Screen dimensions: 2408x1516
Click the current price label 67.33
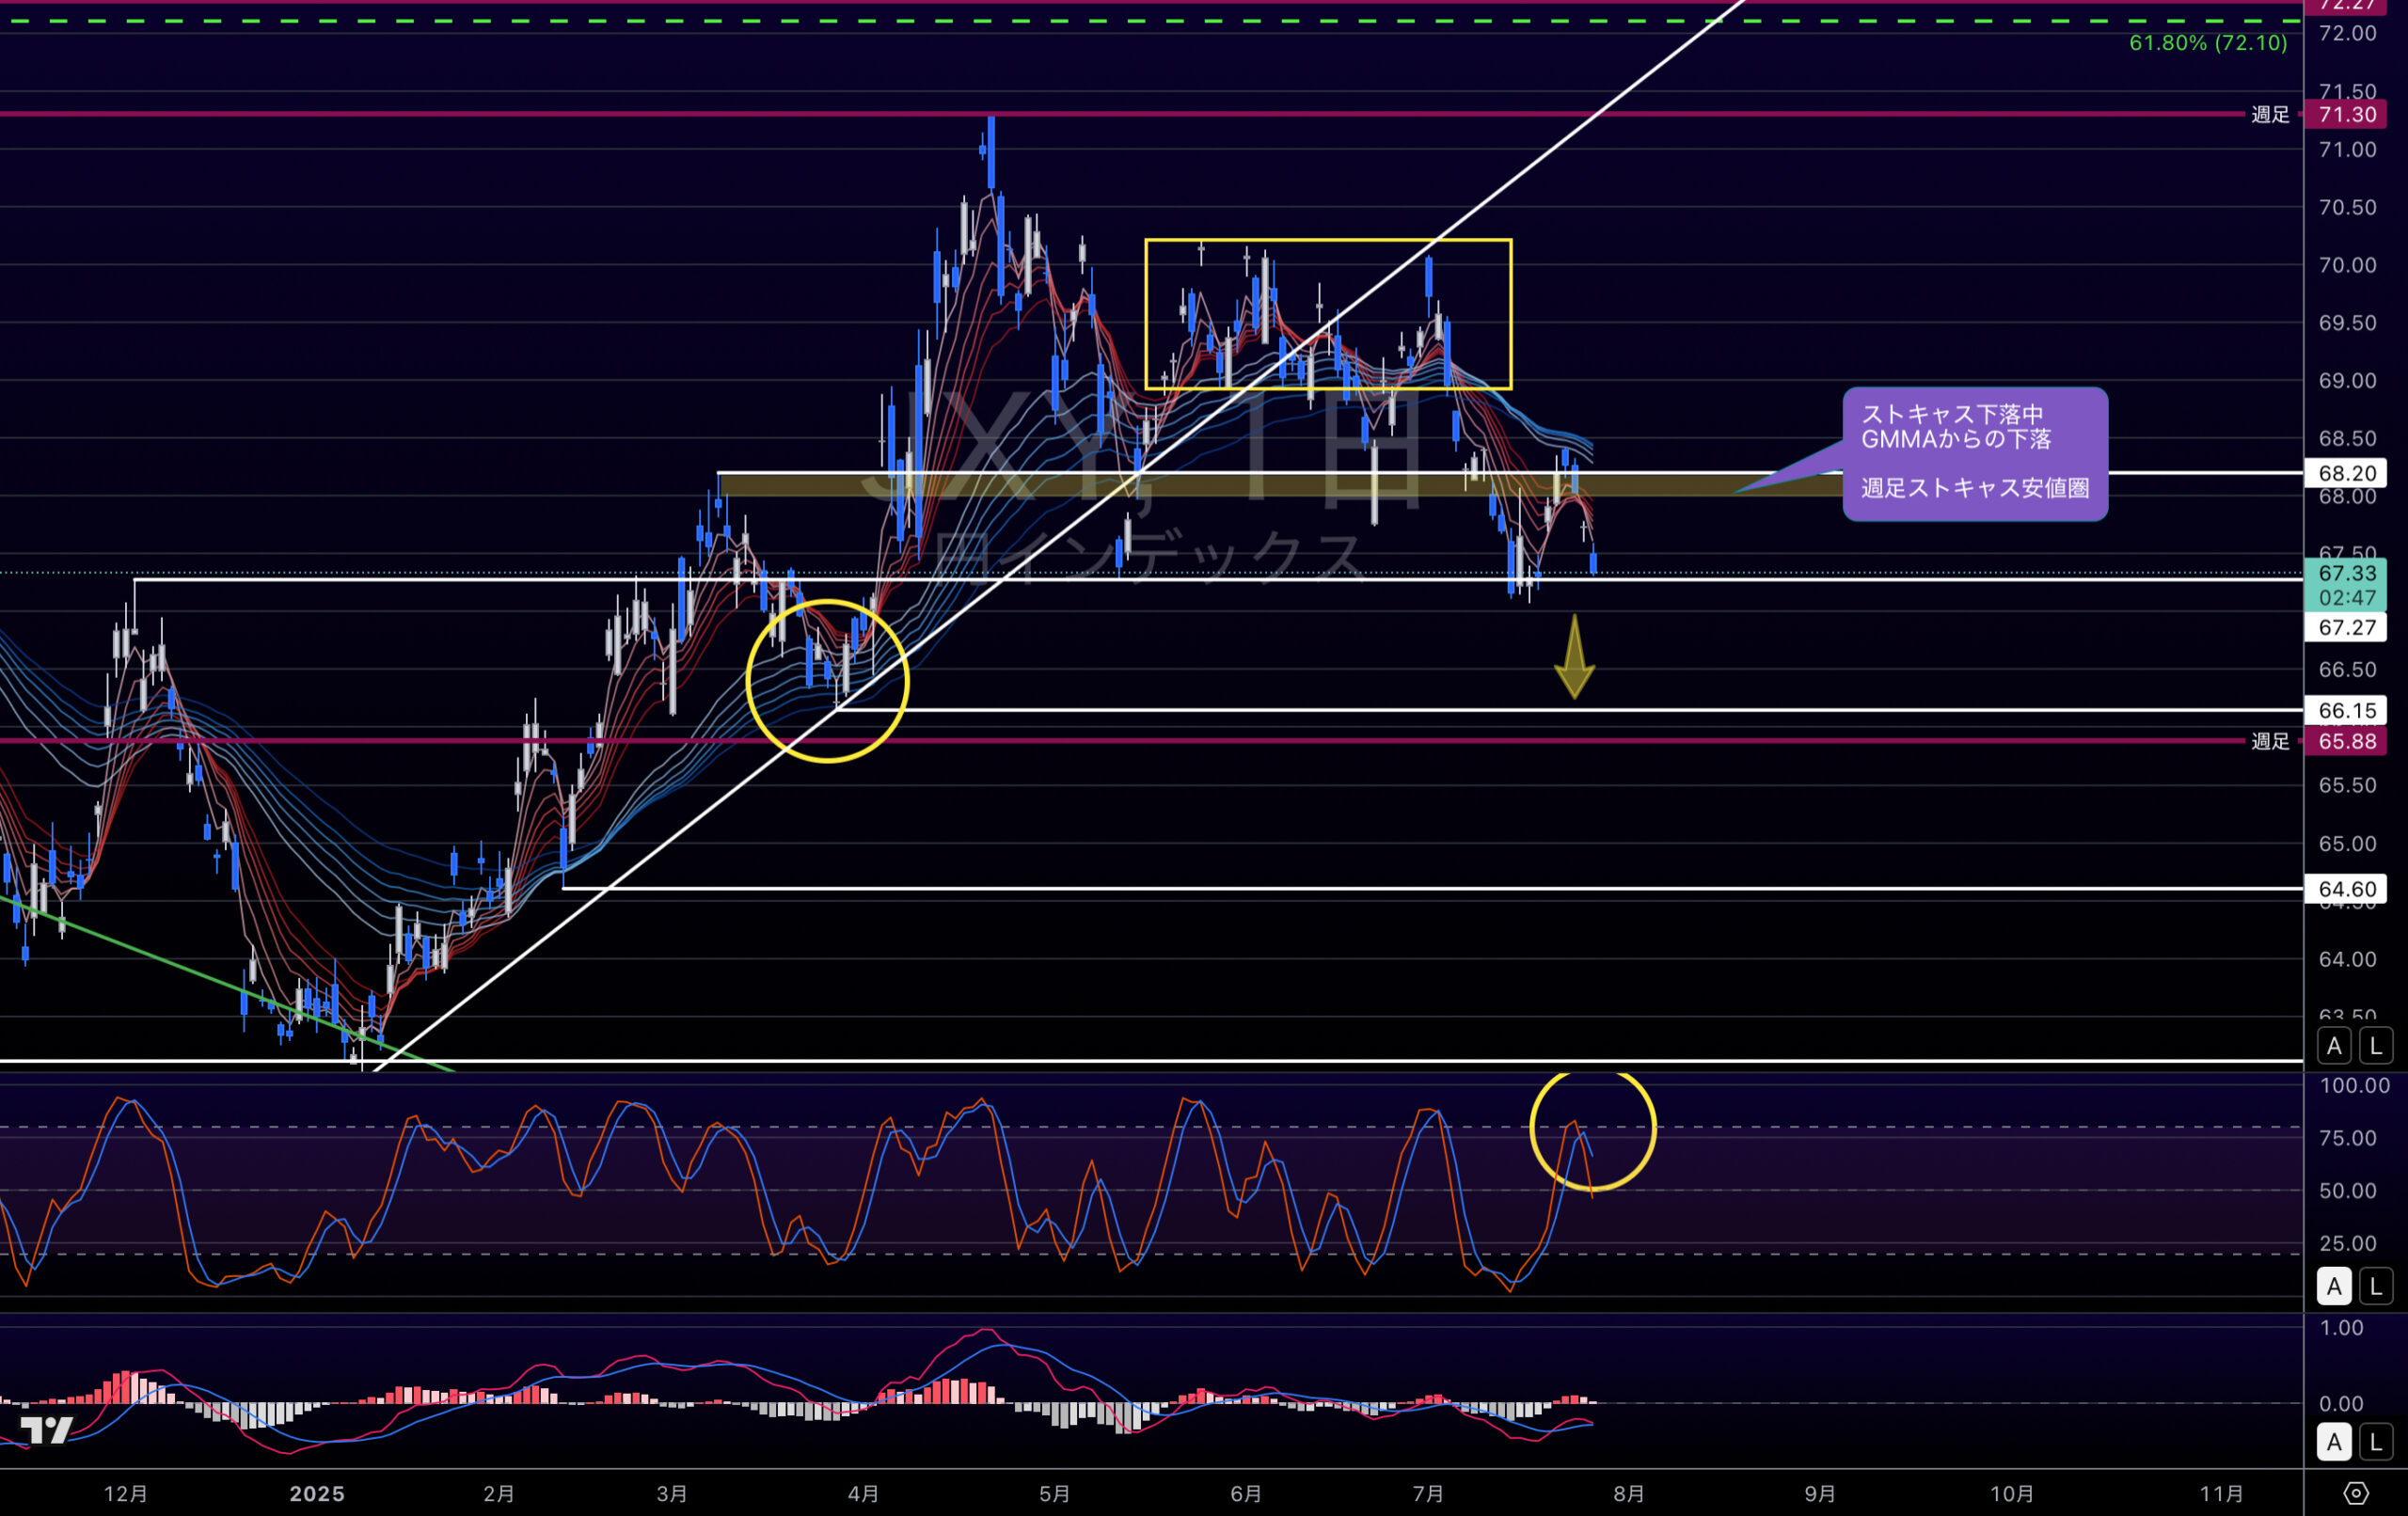2346,573
